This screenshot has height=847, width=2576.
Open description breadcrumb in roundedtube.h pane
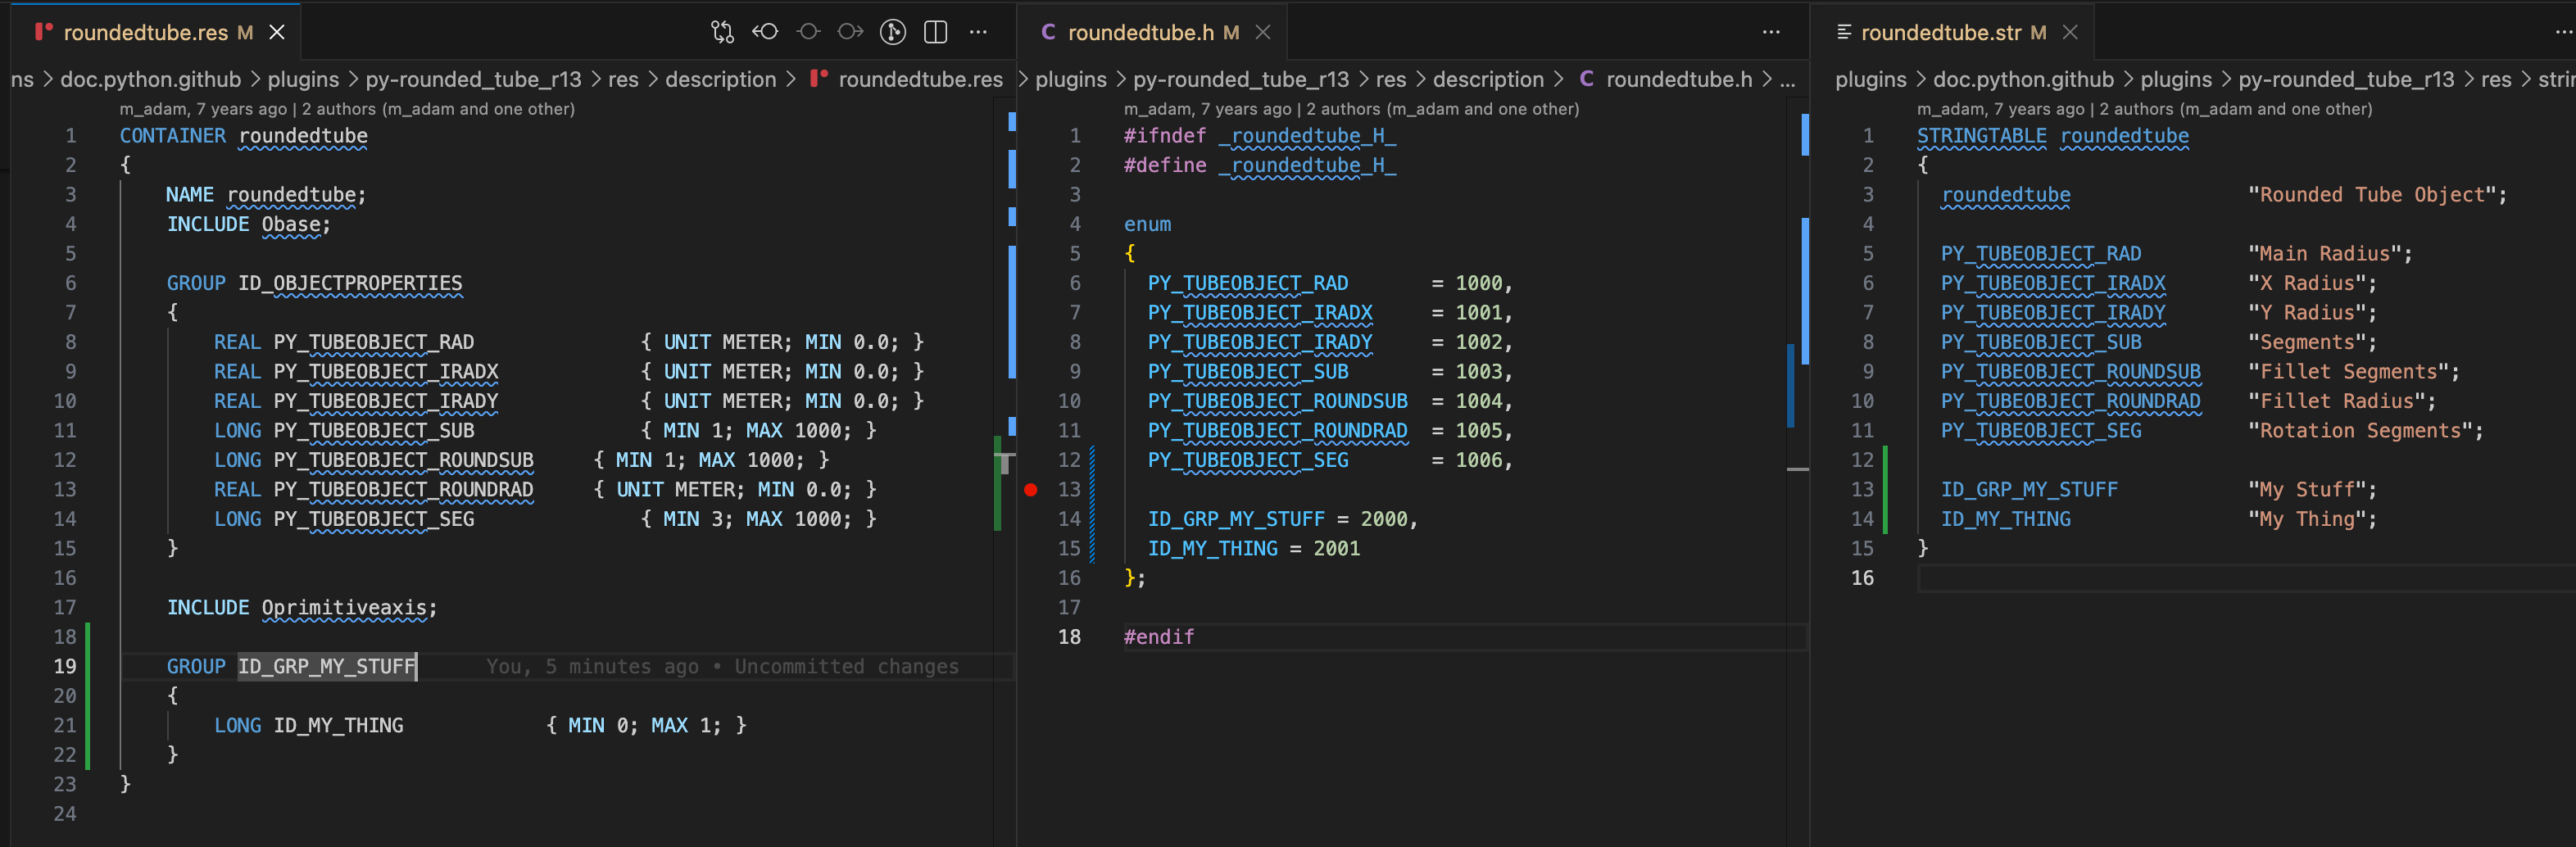[1488, 79]
